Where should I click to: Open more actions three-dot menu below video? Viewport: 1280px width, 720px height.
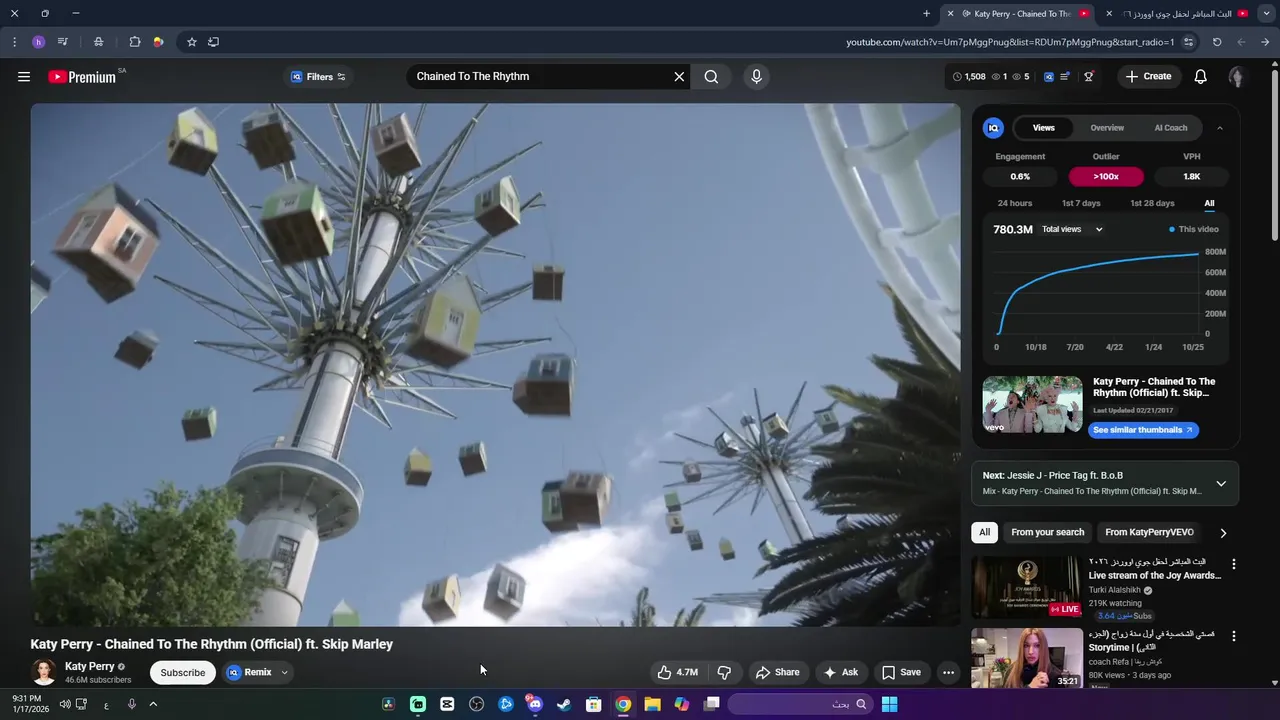(x=948, y=672)
